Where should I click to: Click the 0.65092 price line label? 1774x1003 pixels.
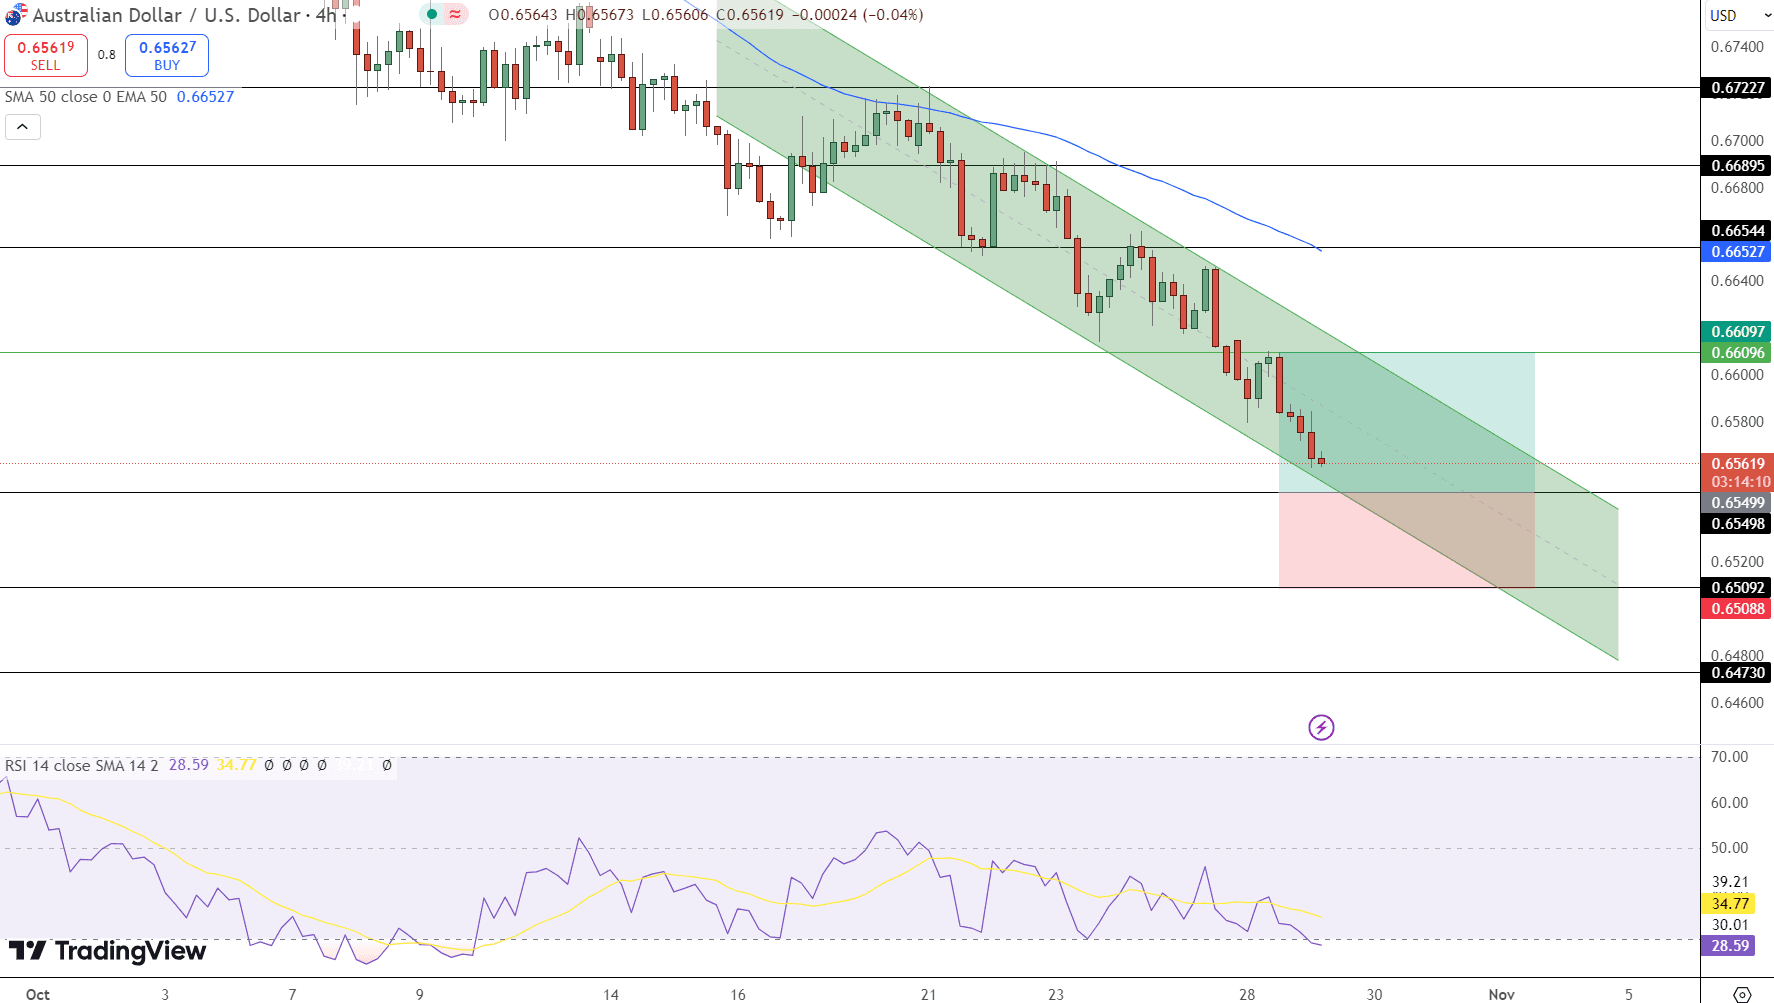(x=1736, y=588)
